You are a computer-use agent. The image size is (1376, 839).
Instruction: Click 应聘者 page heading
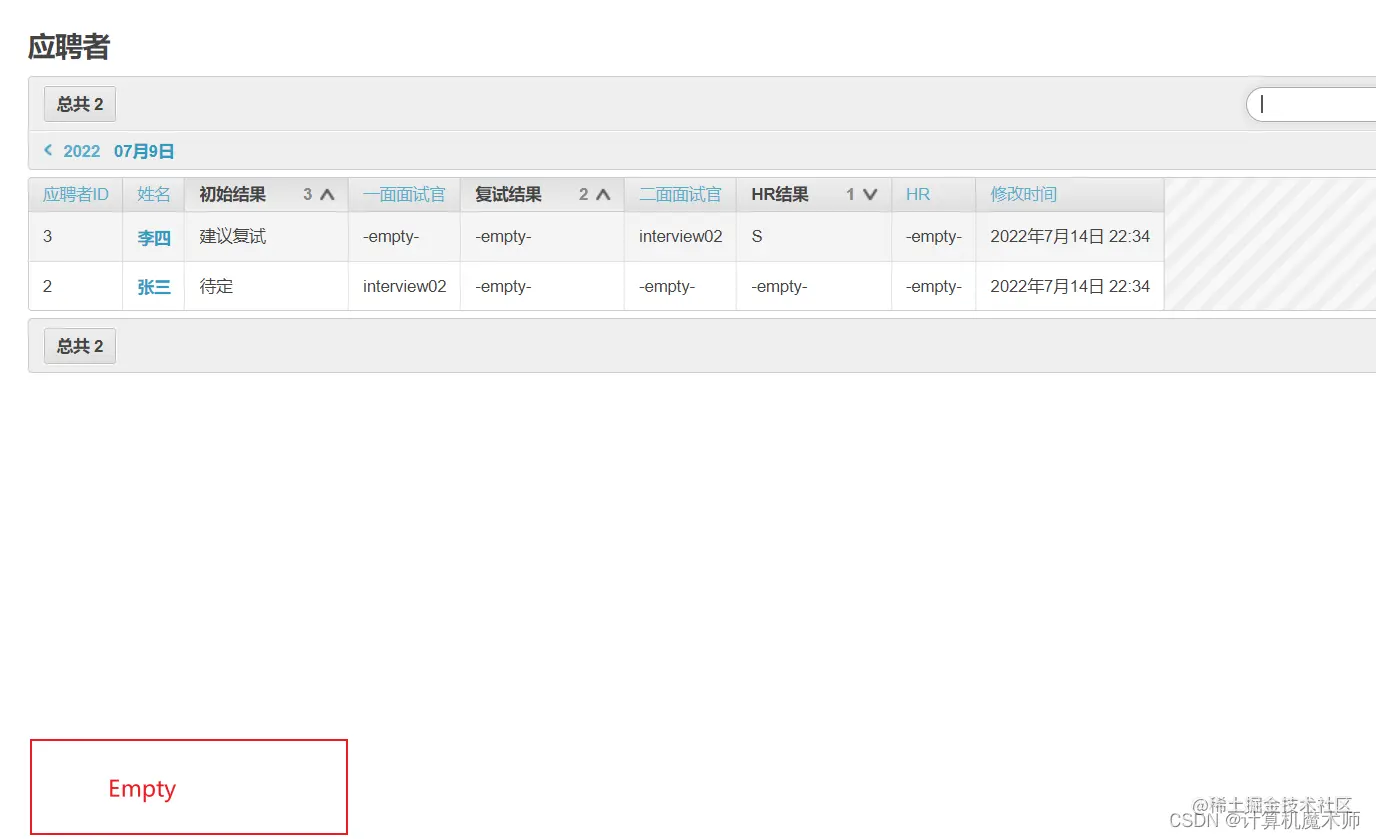click(69, 47)
